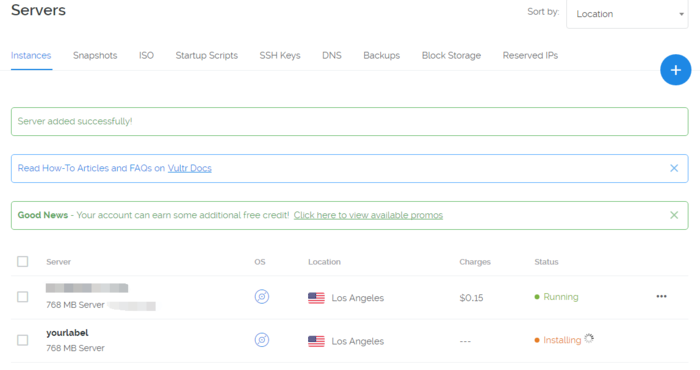
Task: Click the OS disc icon for yourlabel server
Action: (x=262, y=340)
